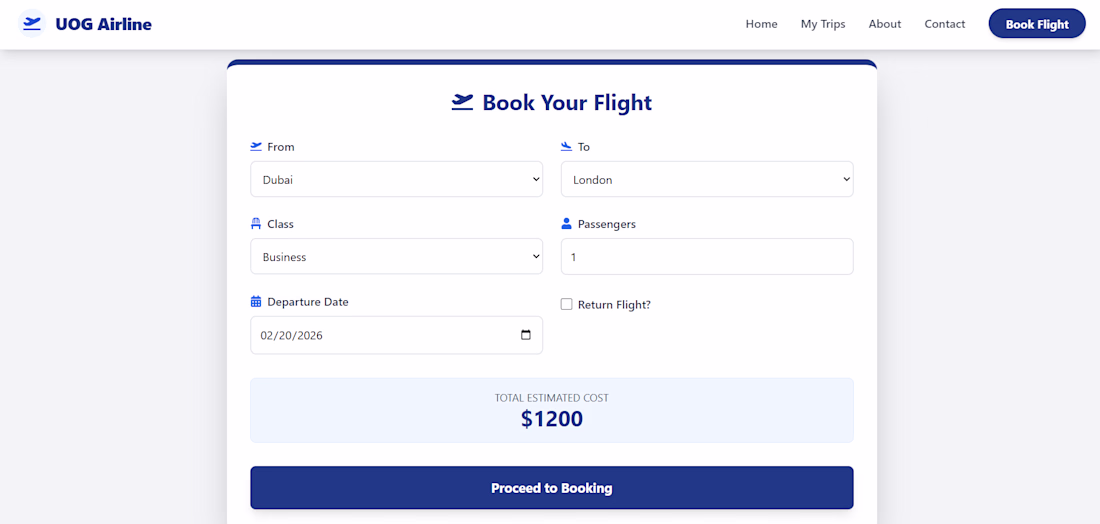Click the Departure Date input field
This screenshot has width=1100, height=524.
click(x=380, y=335)
